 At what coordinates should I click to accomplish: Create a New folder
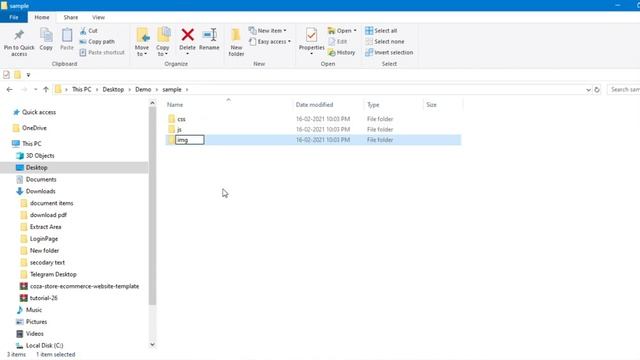236,42
